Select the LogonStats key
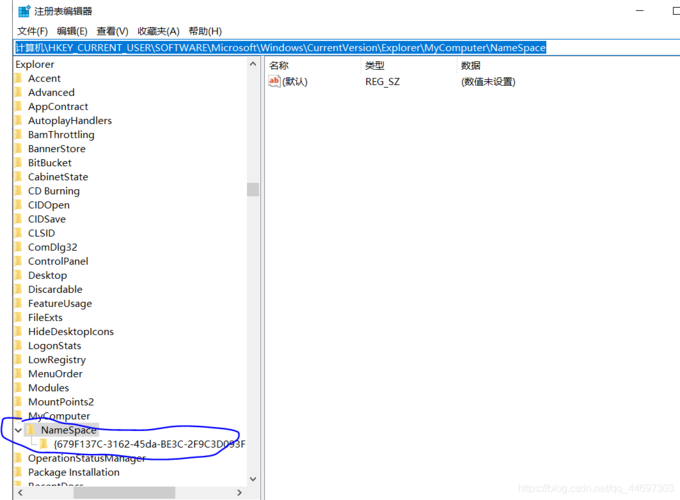 55,346
